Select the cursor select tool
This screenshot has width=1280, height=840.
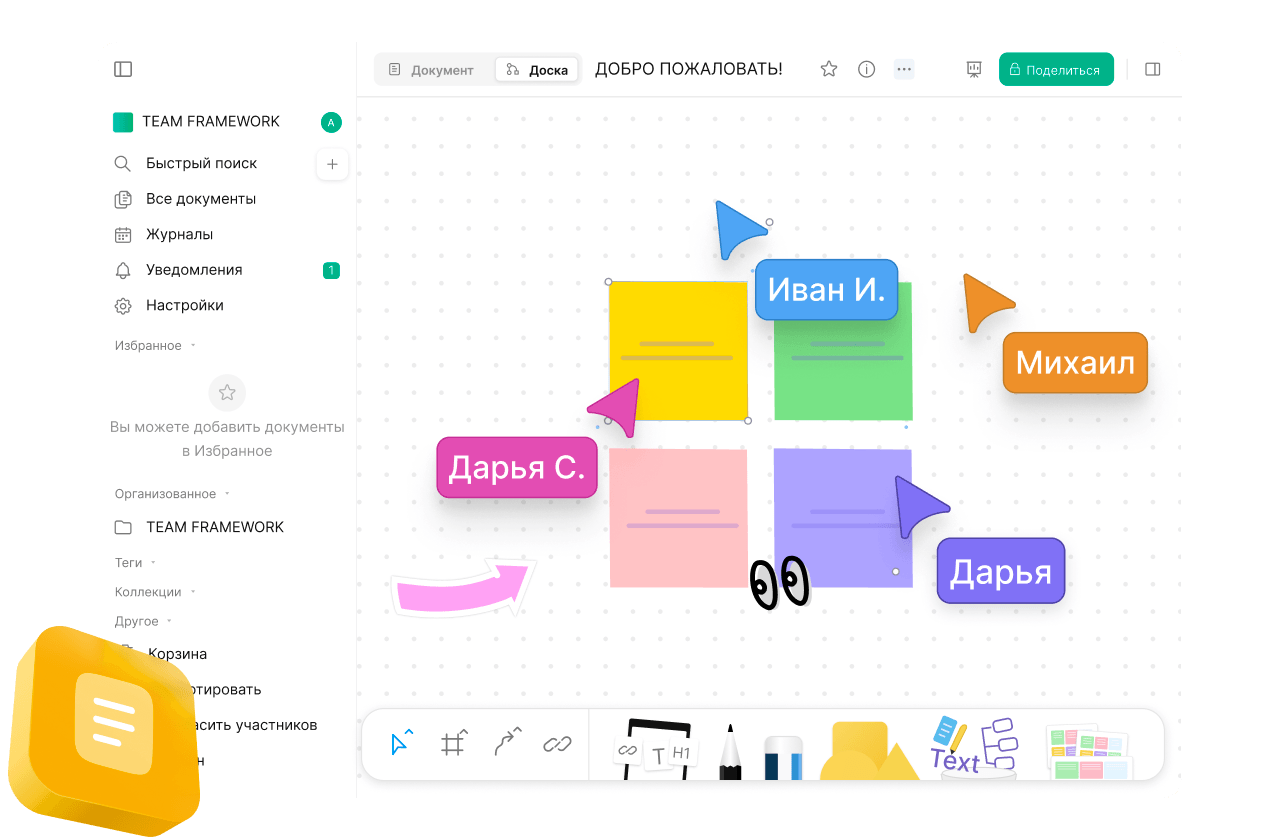(x=401, y=743)
